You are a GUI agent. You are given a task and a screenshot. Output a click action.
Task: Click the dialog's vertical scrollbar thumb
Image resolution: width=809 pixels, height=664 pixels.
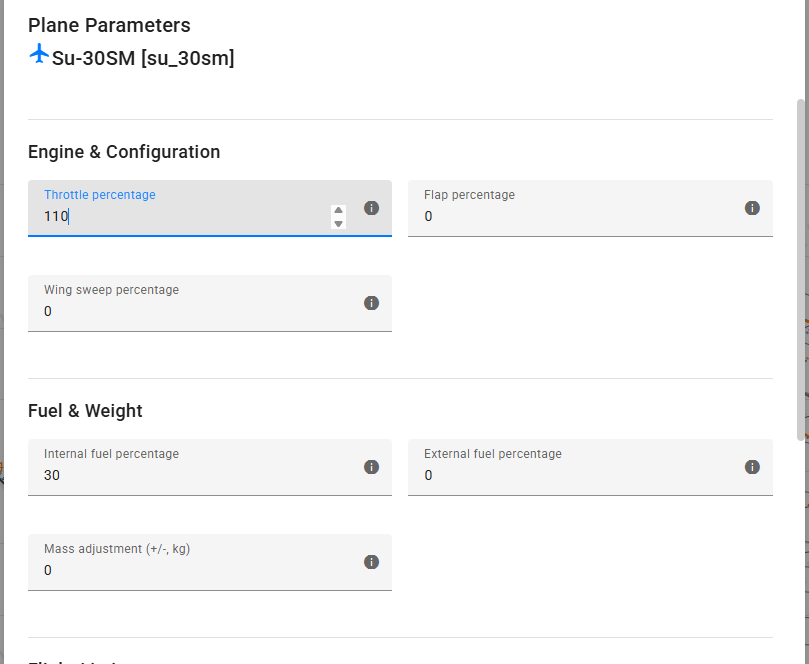pyautogui.click(x=800, y=270)
